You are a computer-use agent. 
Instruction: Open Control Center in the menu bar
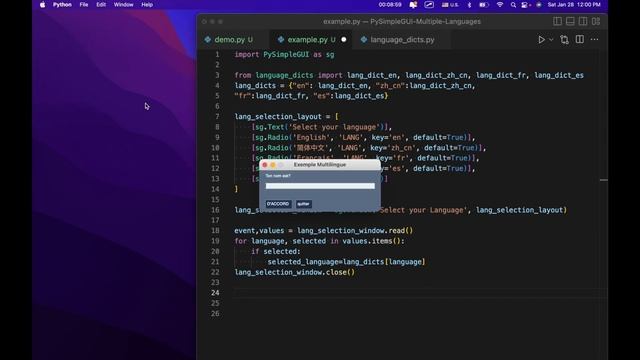pos(525,5)
